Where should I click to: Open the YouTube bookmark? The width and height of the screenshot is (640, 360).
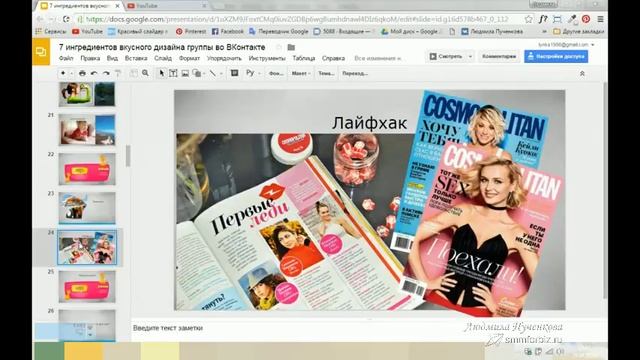point(87,31)
